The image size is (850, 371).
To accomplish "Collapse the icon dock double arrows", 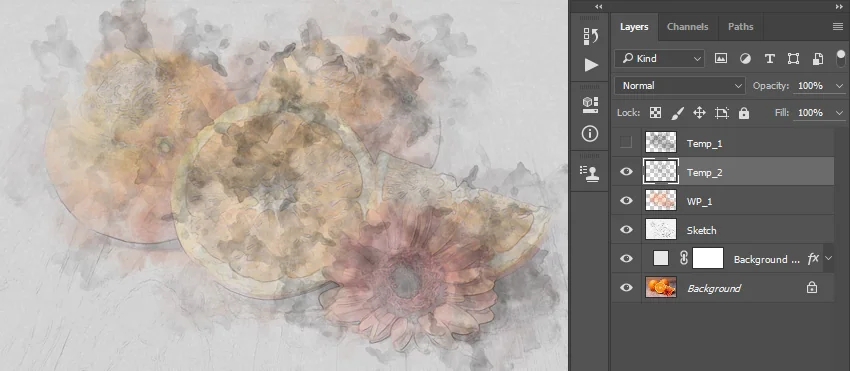I will click(x=598, y=7).
